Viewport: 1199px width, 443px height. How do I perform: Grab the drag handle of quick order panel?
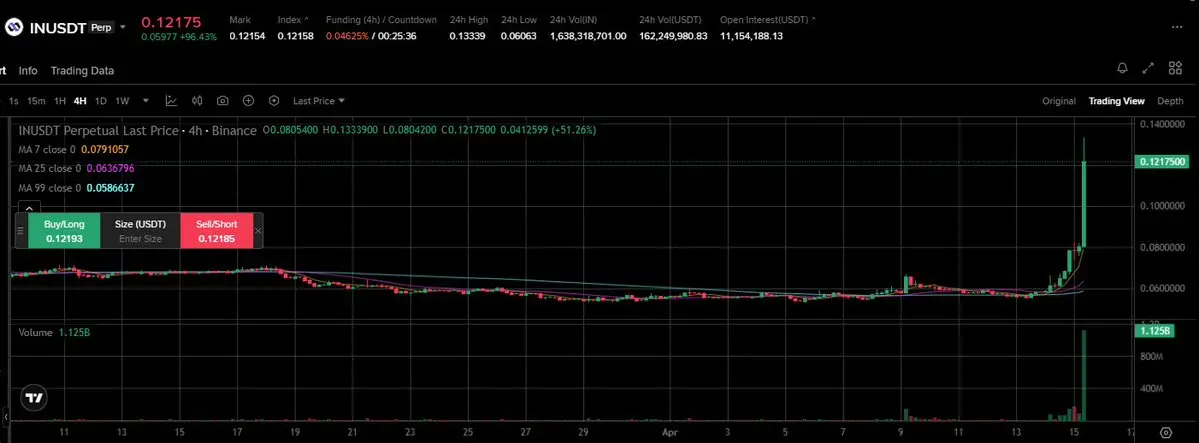point(21,230)
